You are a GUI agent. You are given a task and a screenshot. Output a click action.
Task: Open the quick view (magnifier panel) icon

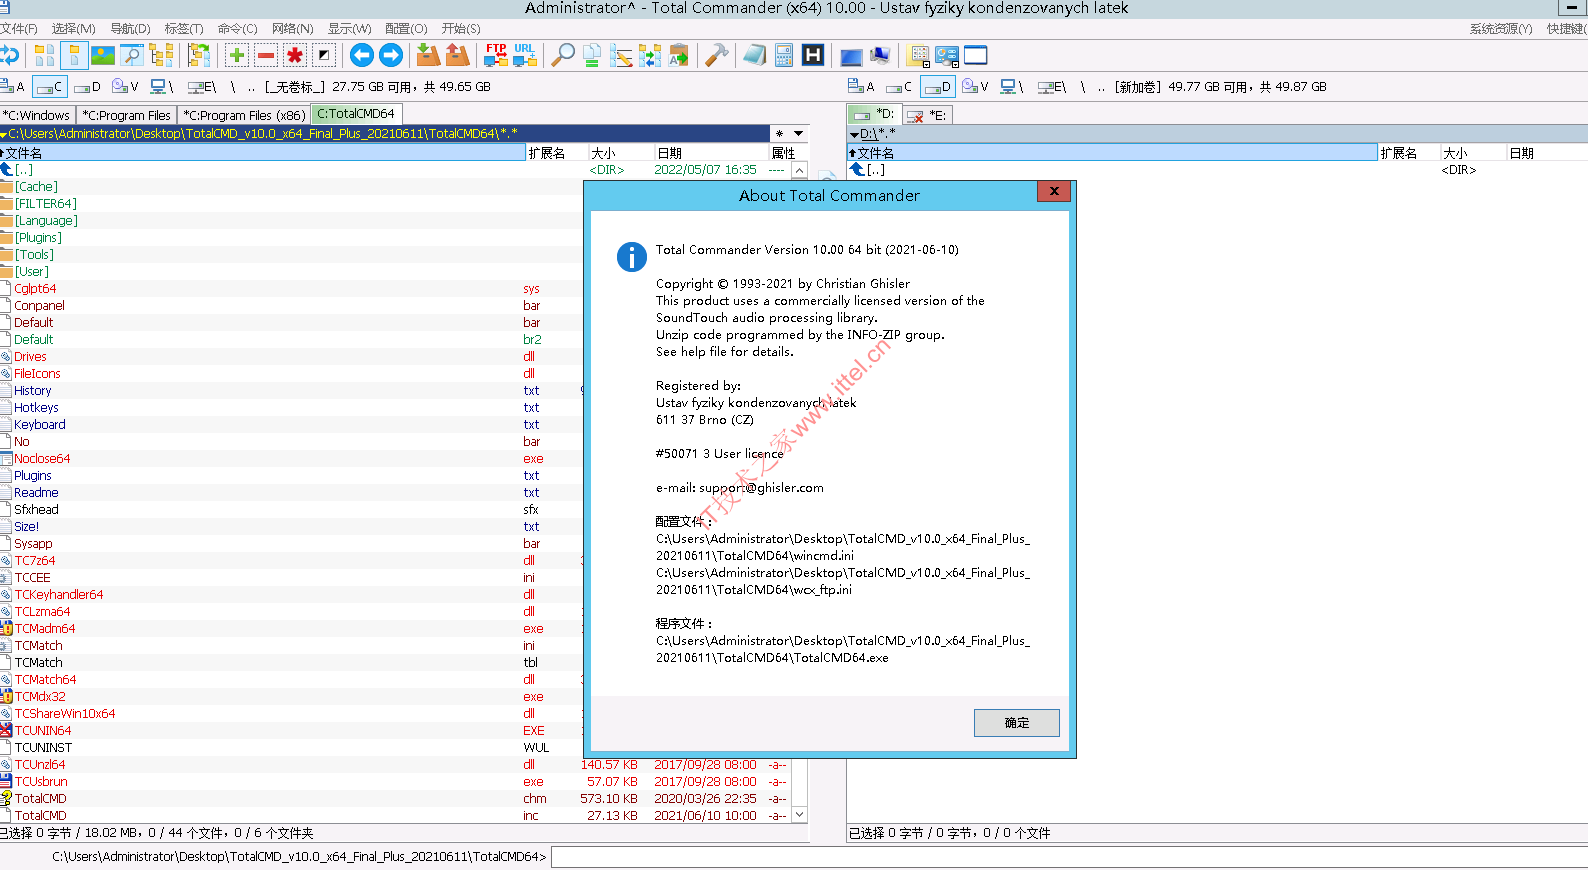point(131,55)
